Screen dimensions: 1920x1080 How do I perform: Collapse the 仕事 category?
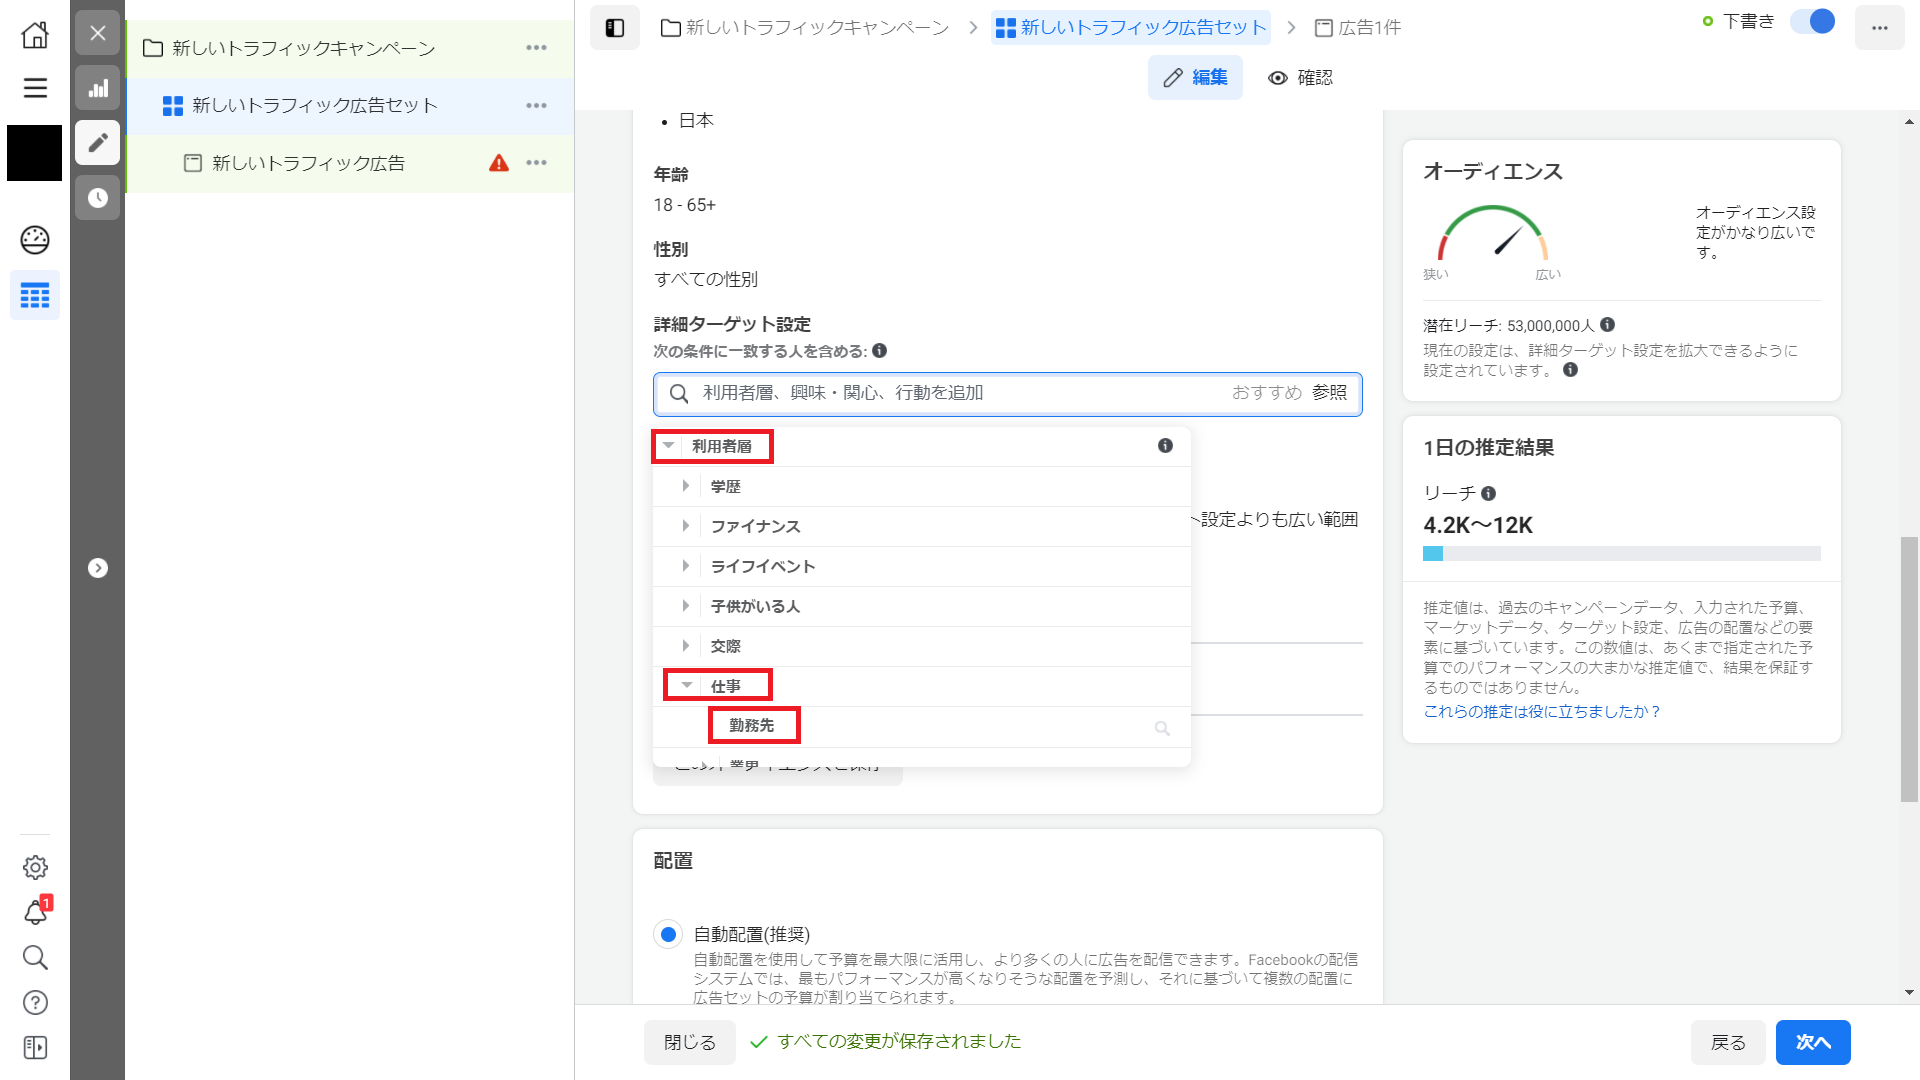(687, 686)
